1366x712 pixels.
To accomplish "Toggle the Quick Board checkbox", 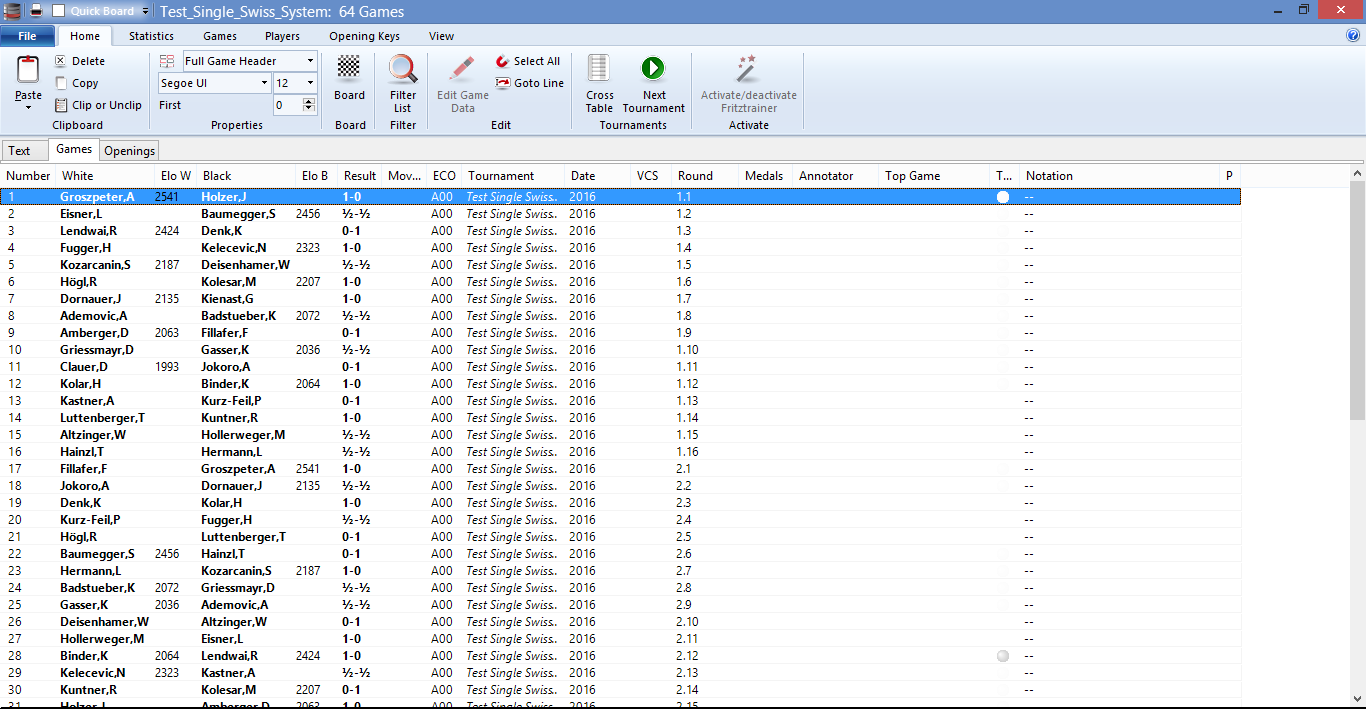I will [58, 11].
